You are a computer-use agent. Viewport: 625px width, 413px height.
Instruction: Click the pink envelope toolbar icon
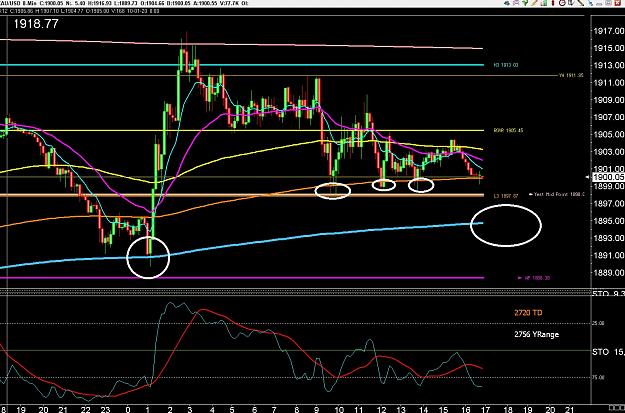tap(516, 3)
